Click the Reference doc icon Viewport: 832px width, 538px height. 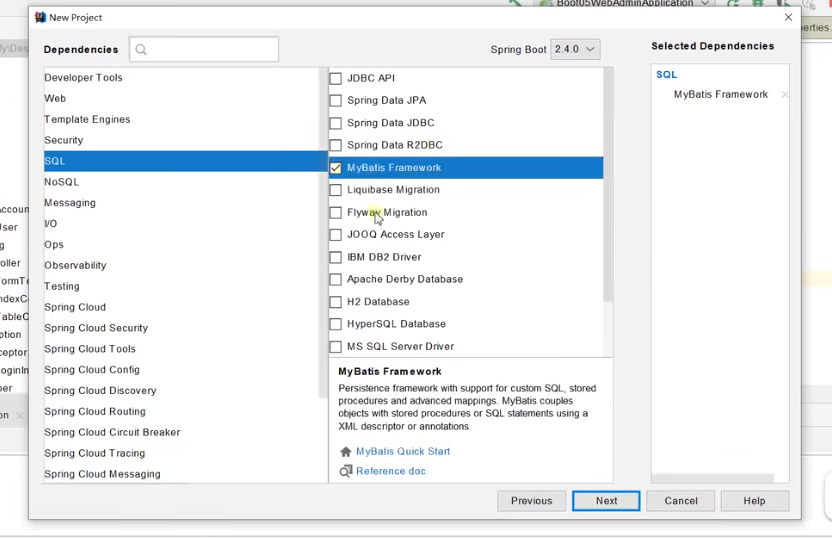346,471
